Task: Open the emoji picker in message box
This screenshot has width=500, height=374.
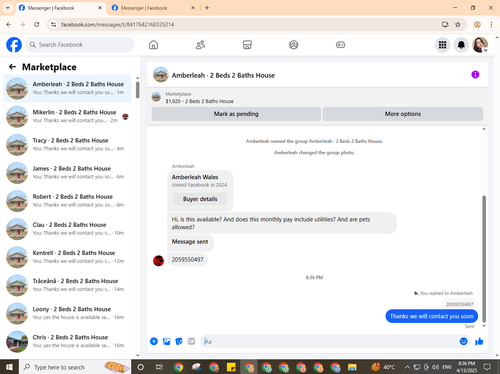Action: coord(463,341)
